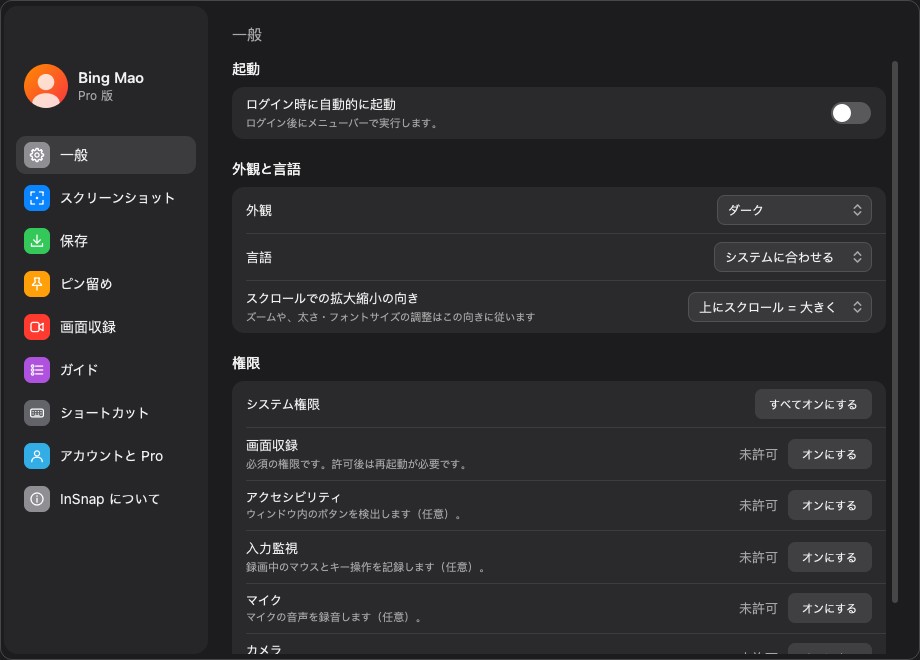Open the 外観 ダーク dropdown

pos(794,210)
